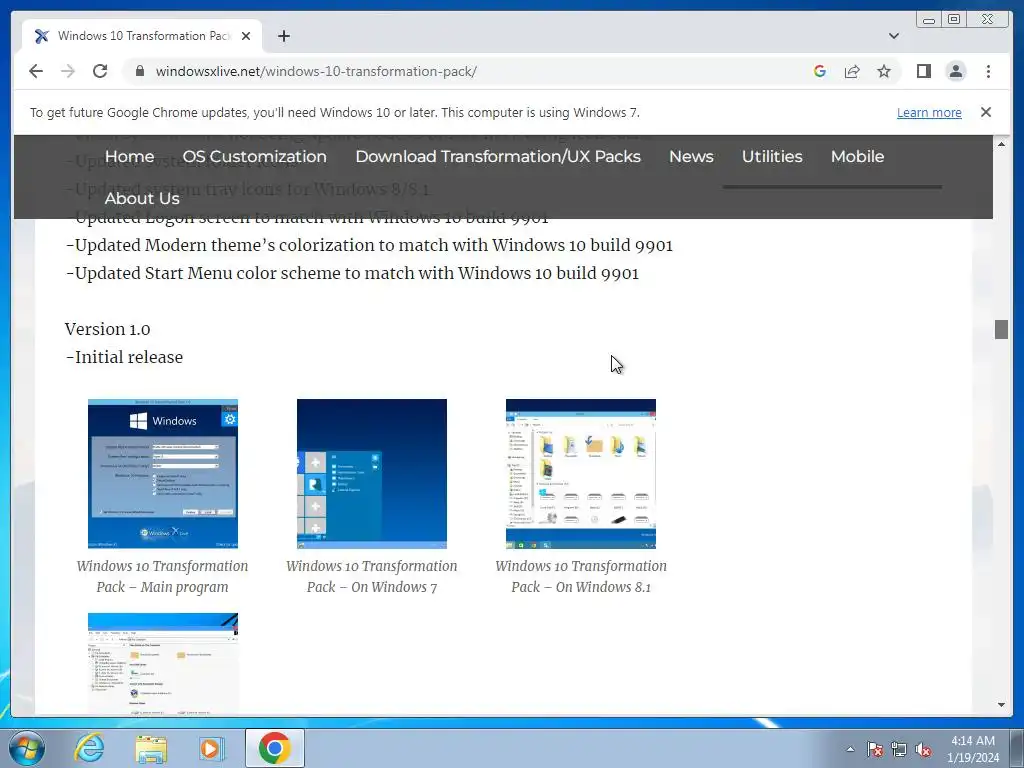The height and width of the screenshot is (768, 1024).
Task: Open the volume tray icon
Action: pyautogui.click(x=923, y=749)
